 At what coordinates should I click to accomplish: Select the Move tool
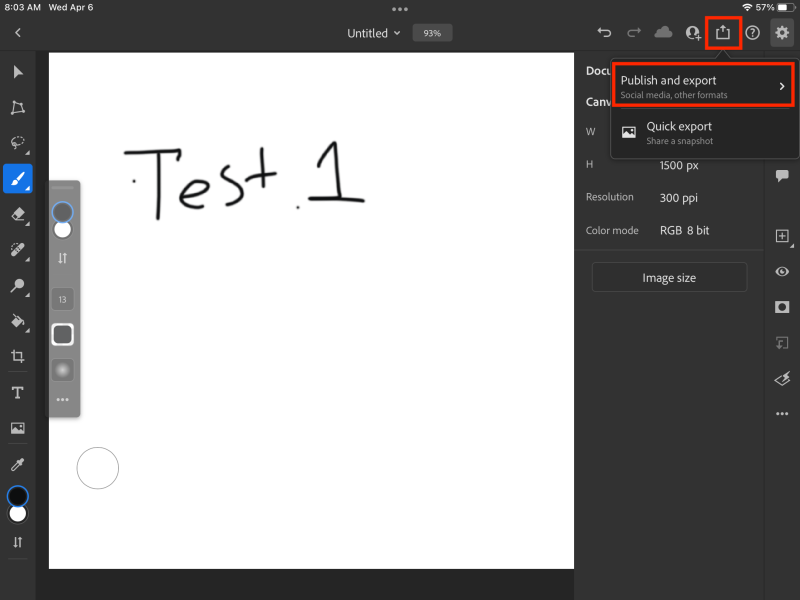pyautogui.click(x=17, y=71)
